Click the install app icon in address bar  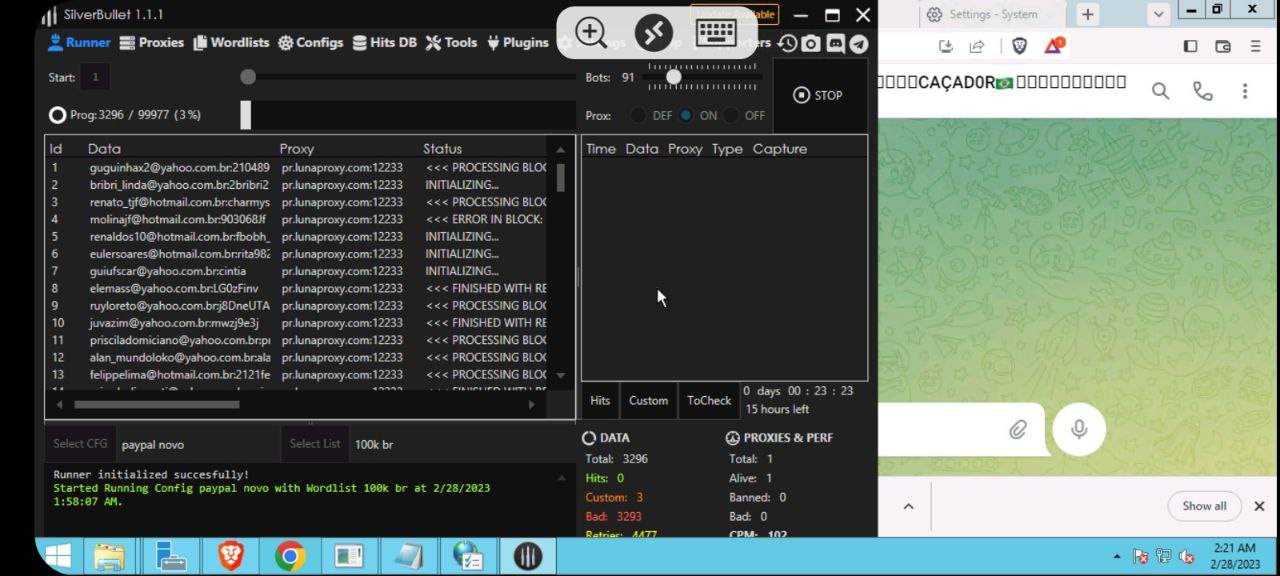pyautogui.click(x=946, y=46)
